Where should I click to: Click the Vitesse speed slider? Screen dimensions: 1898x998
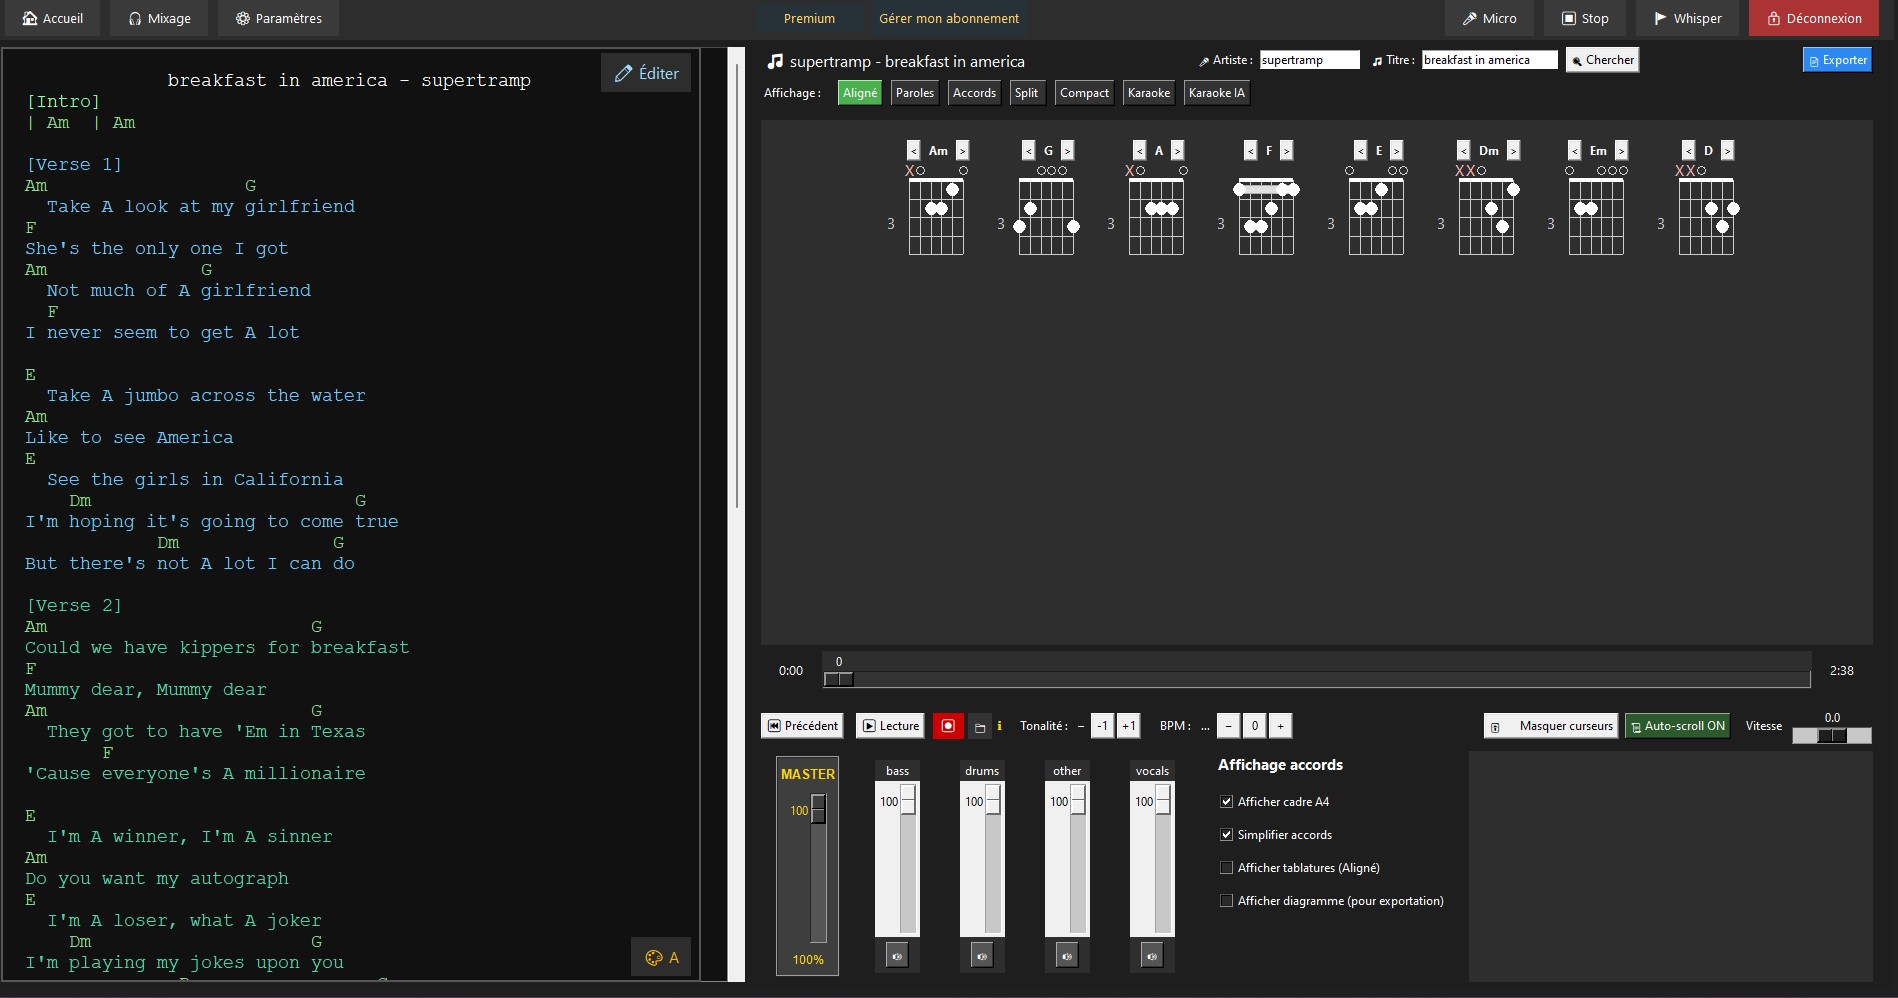pyautogui.click(x=1832, y=735)
